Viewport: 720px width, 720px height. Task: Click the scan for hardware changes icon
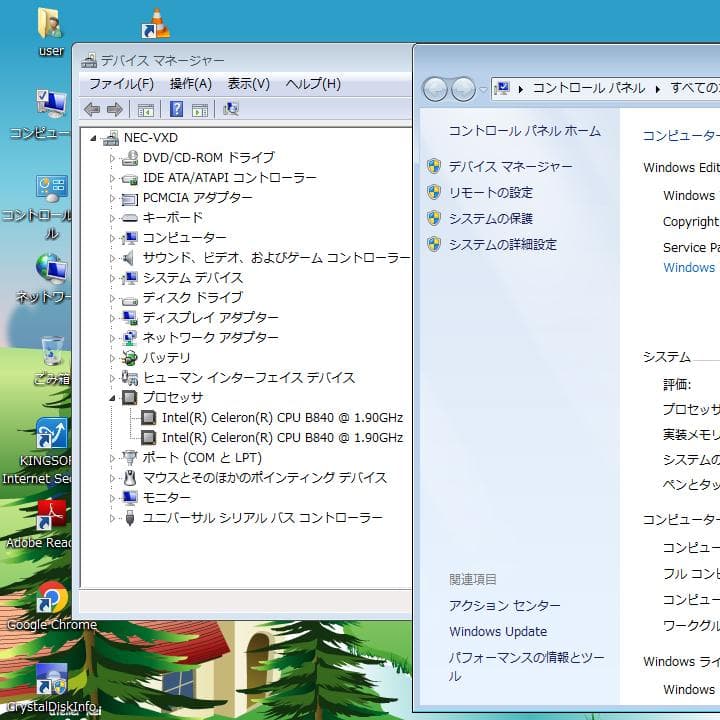(231, 109)
